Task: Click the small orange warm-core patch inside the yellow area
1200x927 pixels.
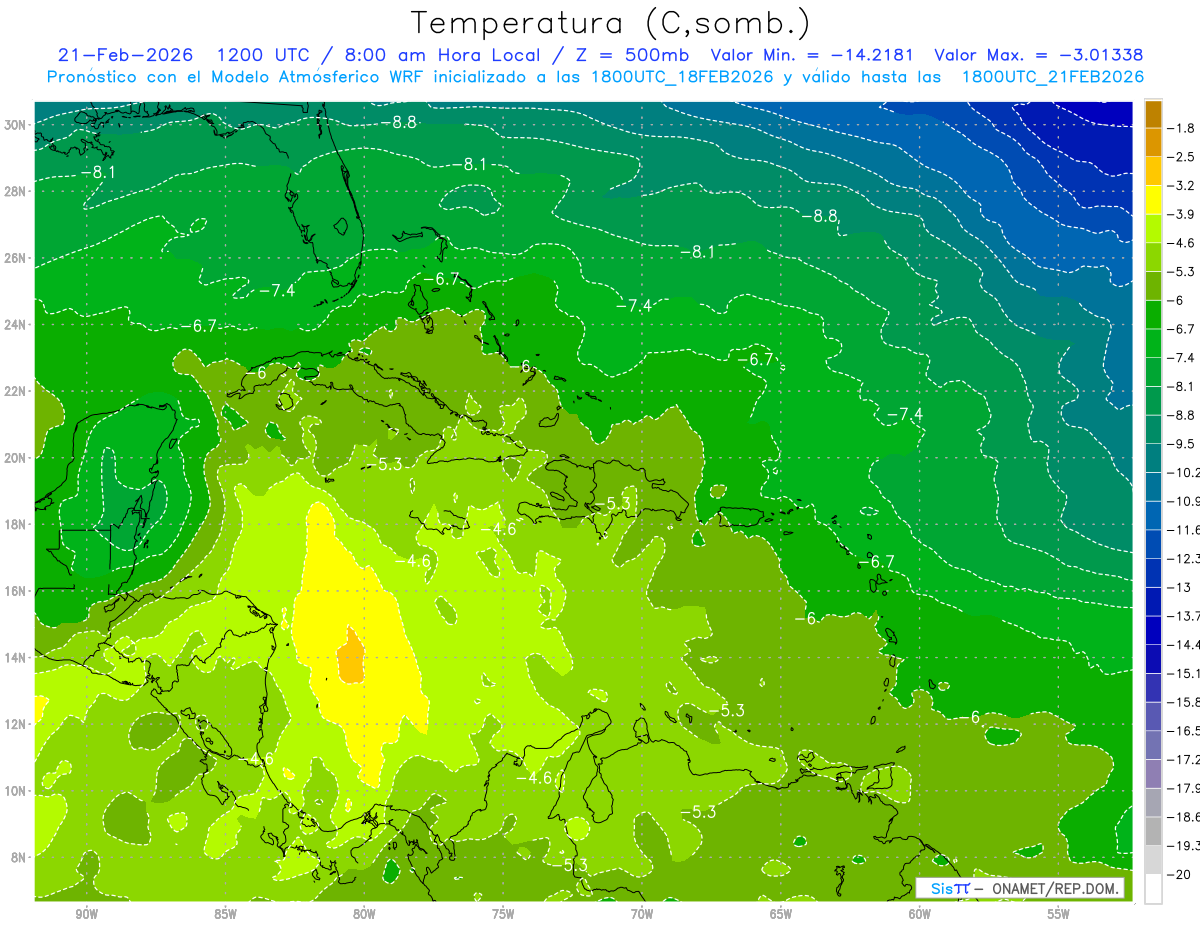Action: pyautogui.click(x=351, y=656)
